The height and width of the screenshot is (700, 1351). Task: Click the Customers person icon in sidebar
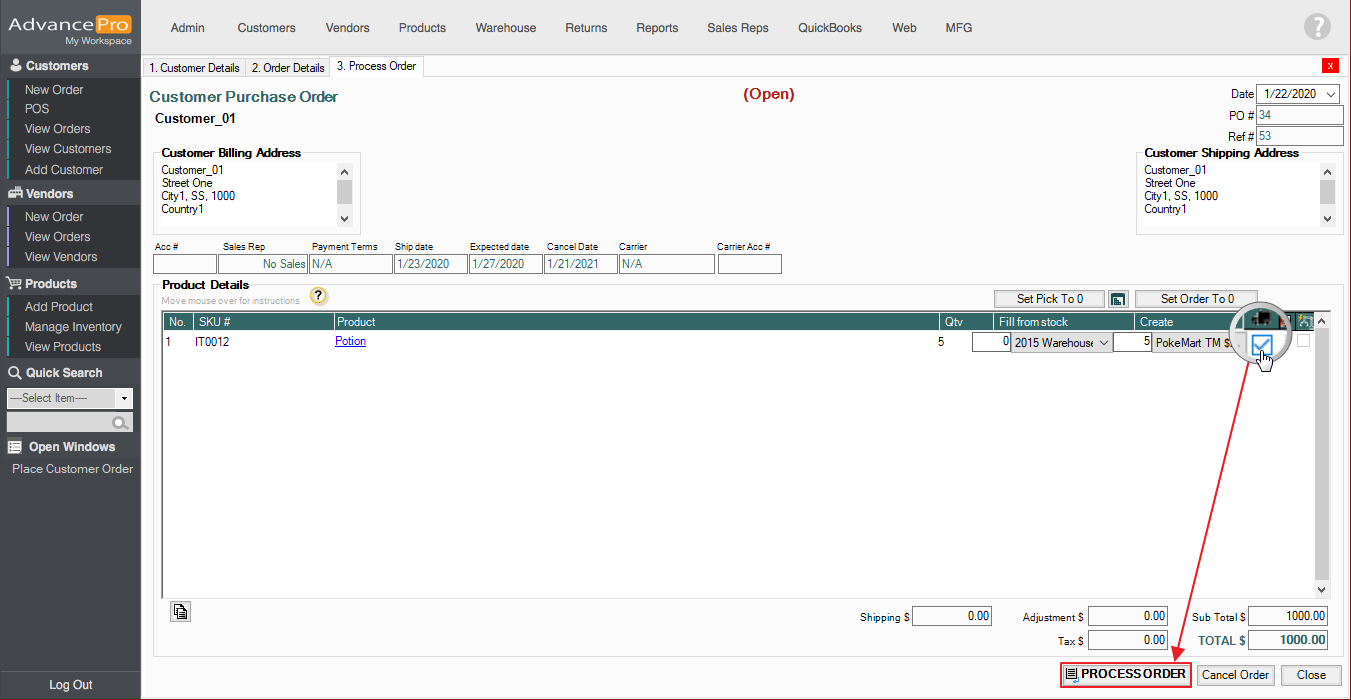pos(15,66)
